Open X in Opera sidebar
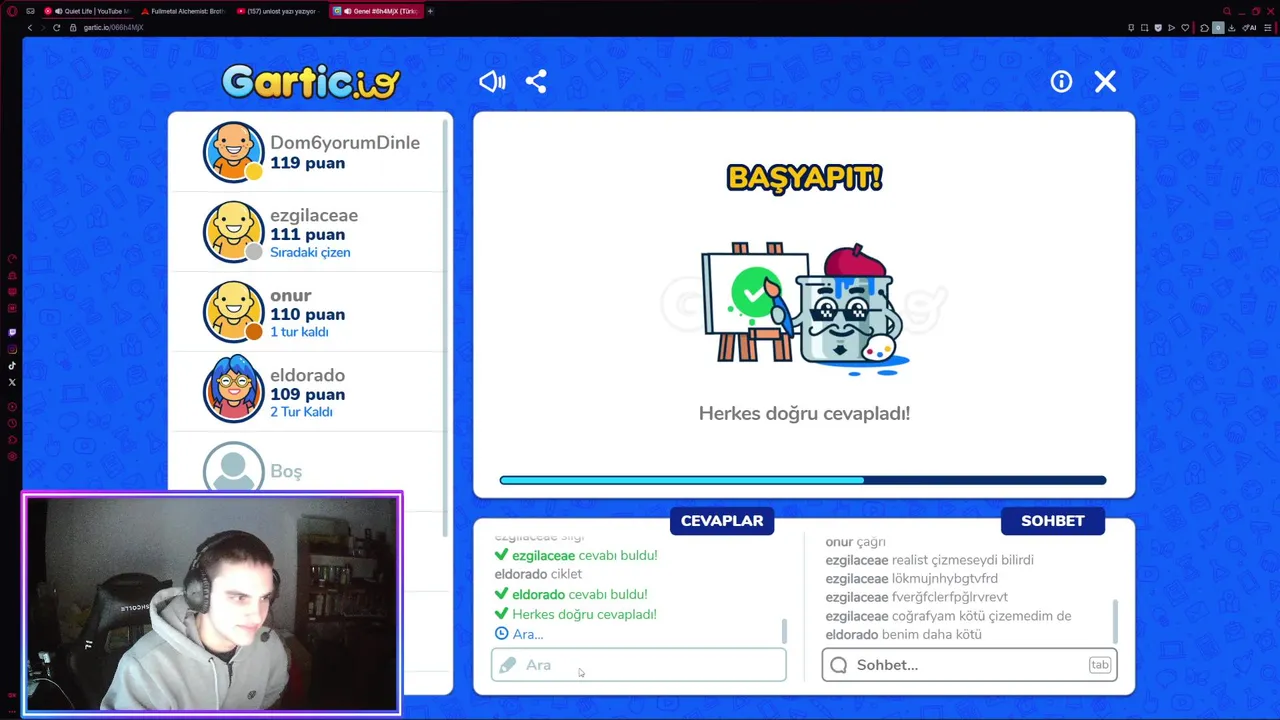1280x720 pixels. pos(12,382)
